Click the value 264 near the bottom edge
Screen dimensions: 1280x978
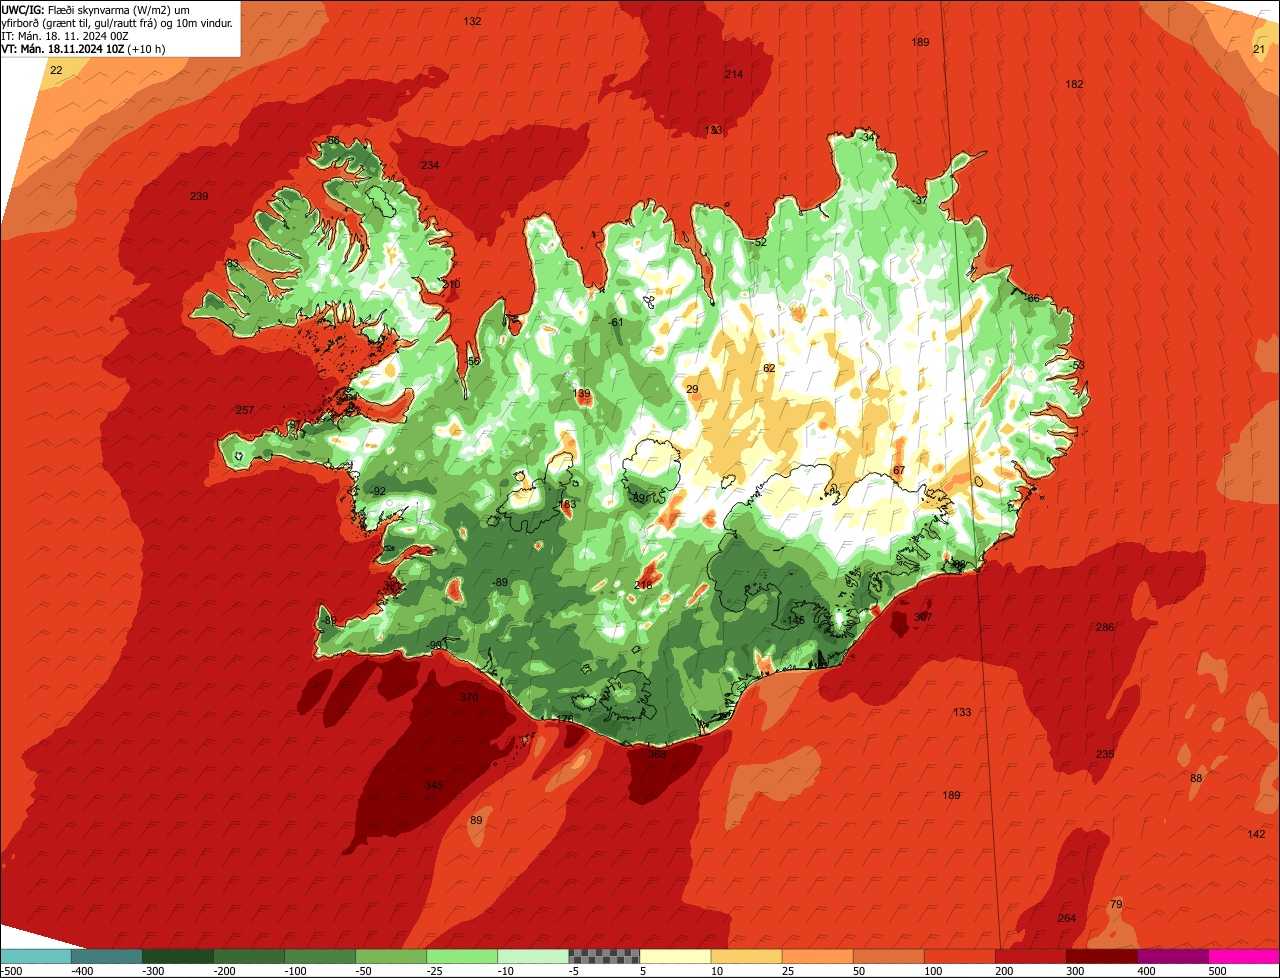(1067, 918)
